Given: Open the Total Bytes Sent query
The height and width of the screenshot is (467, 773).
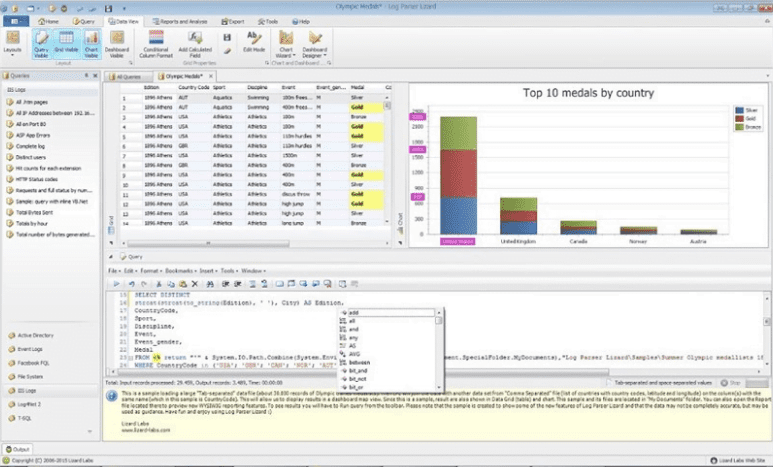Looking at the screenshot, I should click(x=34, y=213).
